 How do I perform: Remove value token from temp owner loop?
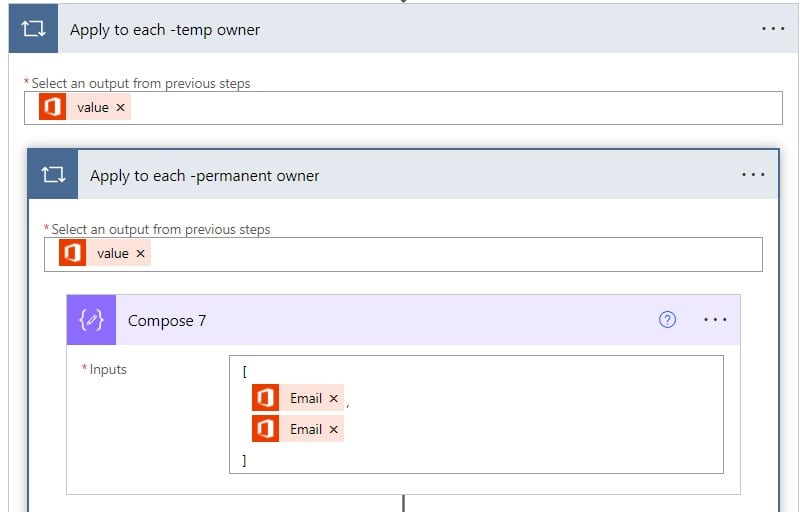(x=120, y=108)
